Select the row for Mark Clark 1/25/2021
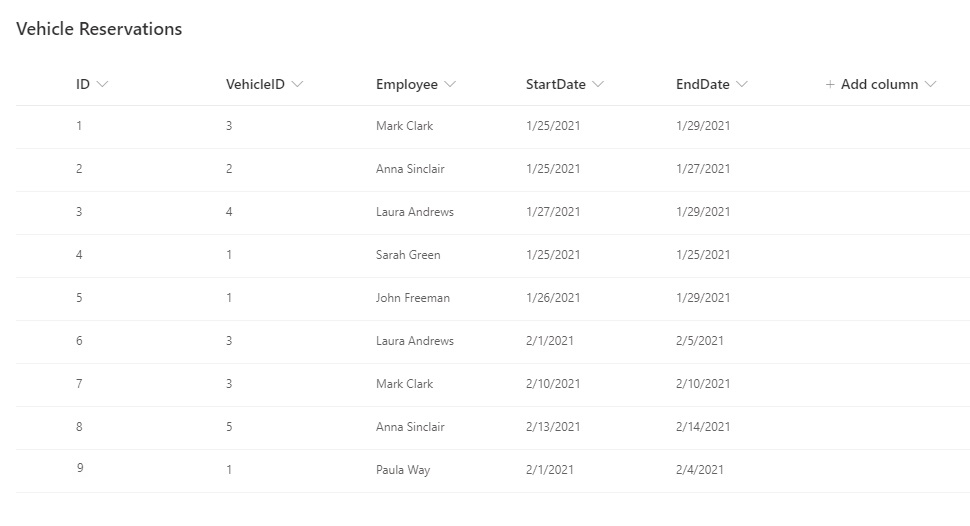This screenshot has height=526, width=970. point(493,126)
